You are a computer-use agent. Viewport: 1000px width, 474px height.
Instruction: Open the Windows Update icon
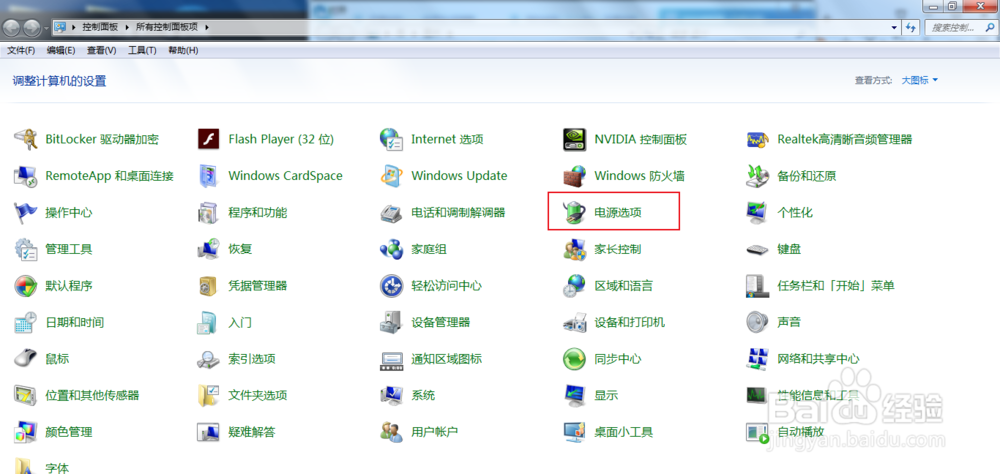point(392,176)
